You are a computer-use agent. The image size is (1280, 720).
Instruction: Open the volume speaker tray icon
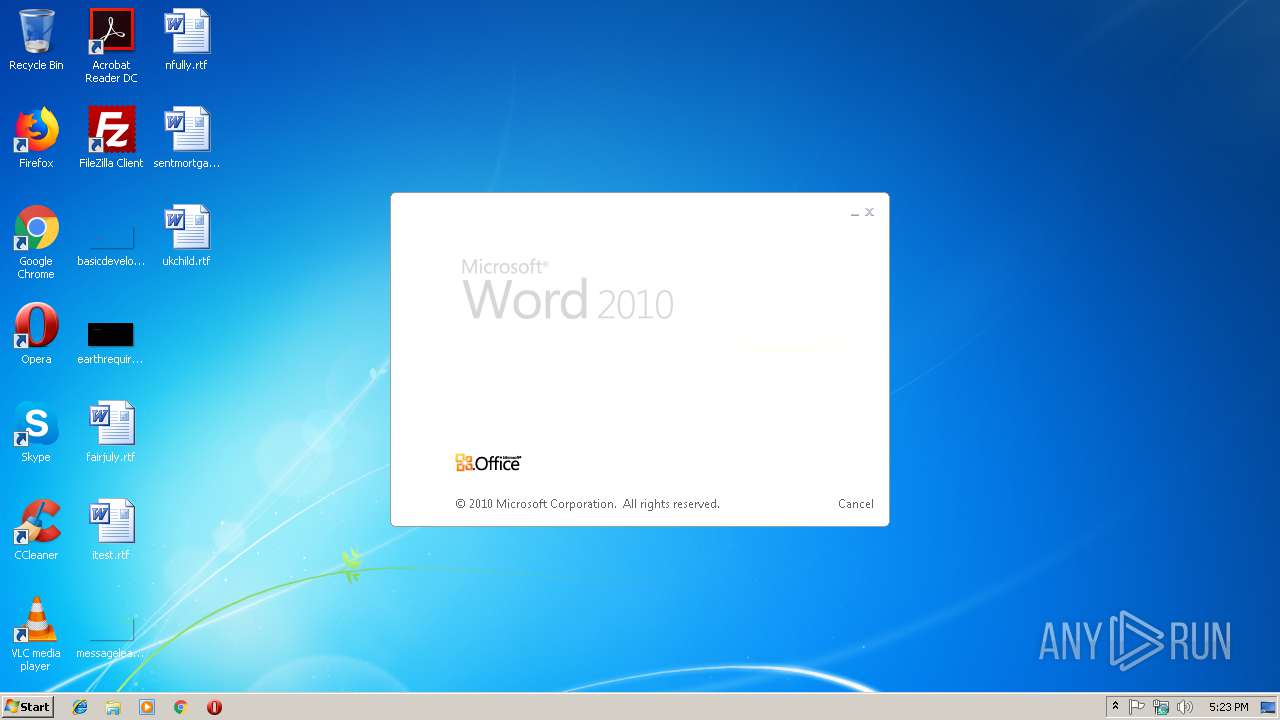pos(1185,707)
